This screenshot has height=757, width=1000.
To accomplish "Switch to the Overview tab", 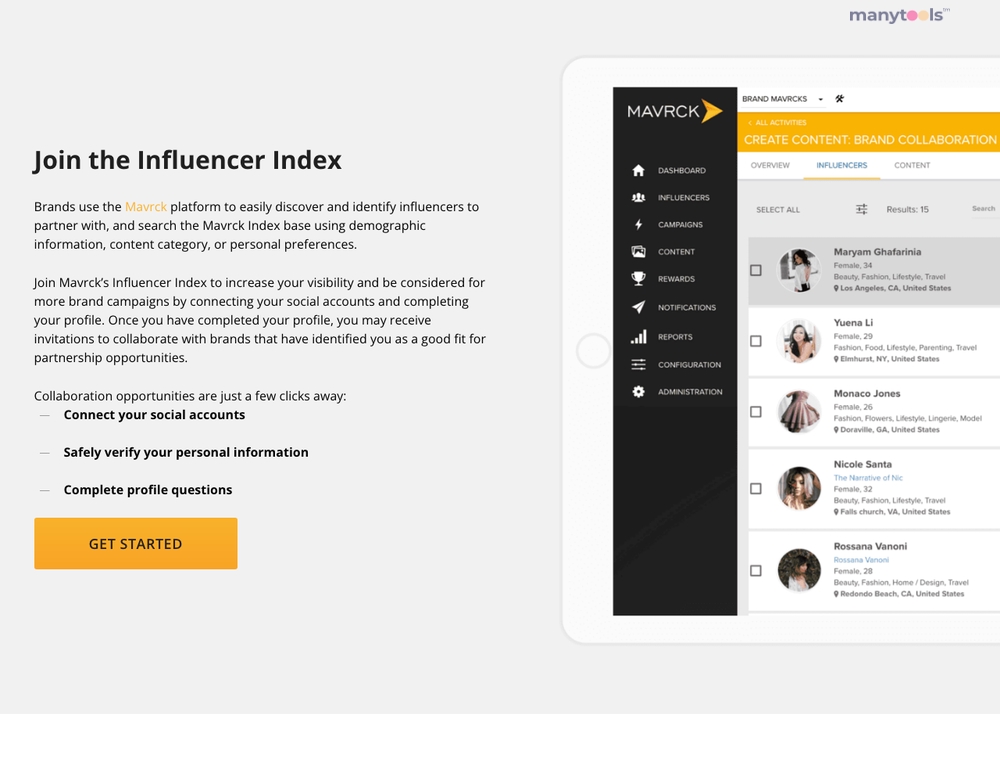I will 770,165.
